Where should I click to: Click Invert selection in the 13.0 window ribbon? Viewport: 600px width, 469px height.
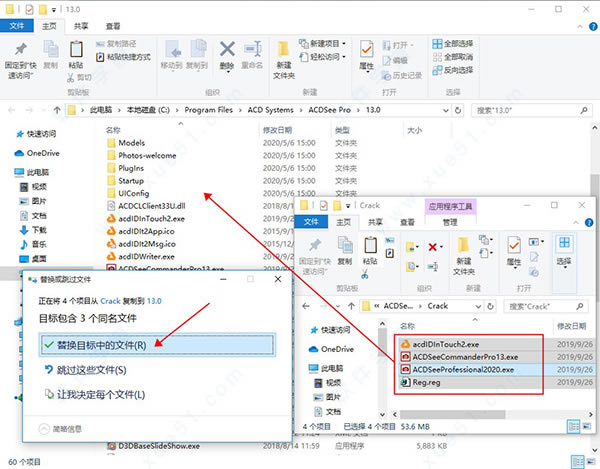[x=453, y=70]
